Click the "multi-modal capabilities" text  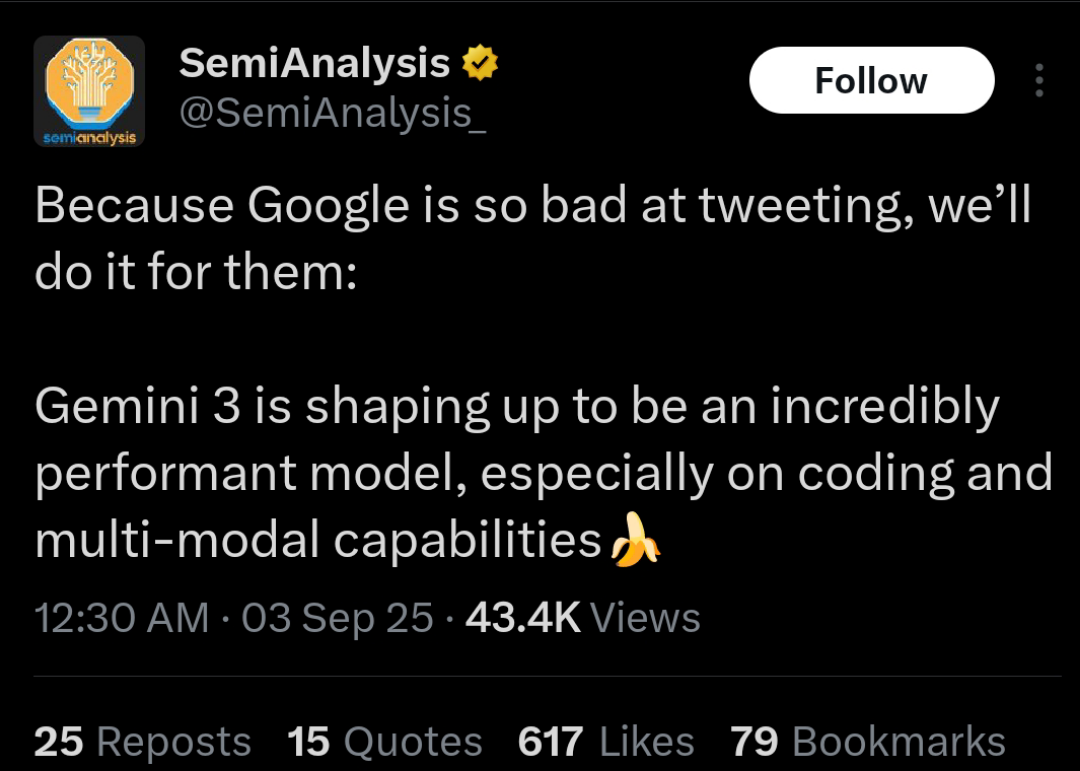click(318, 541)
